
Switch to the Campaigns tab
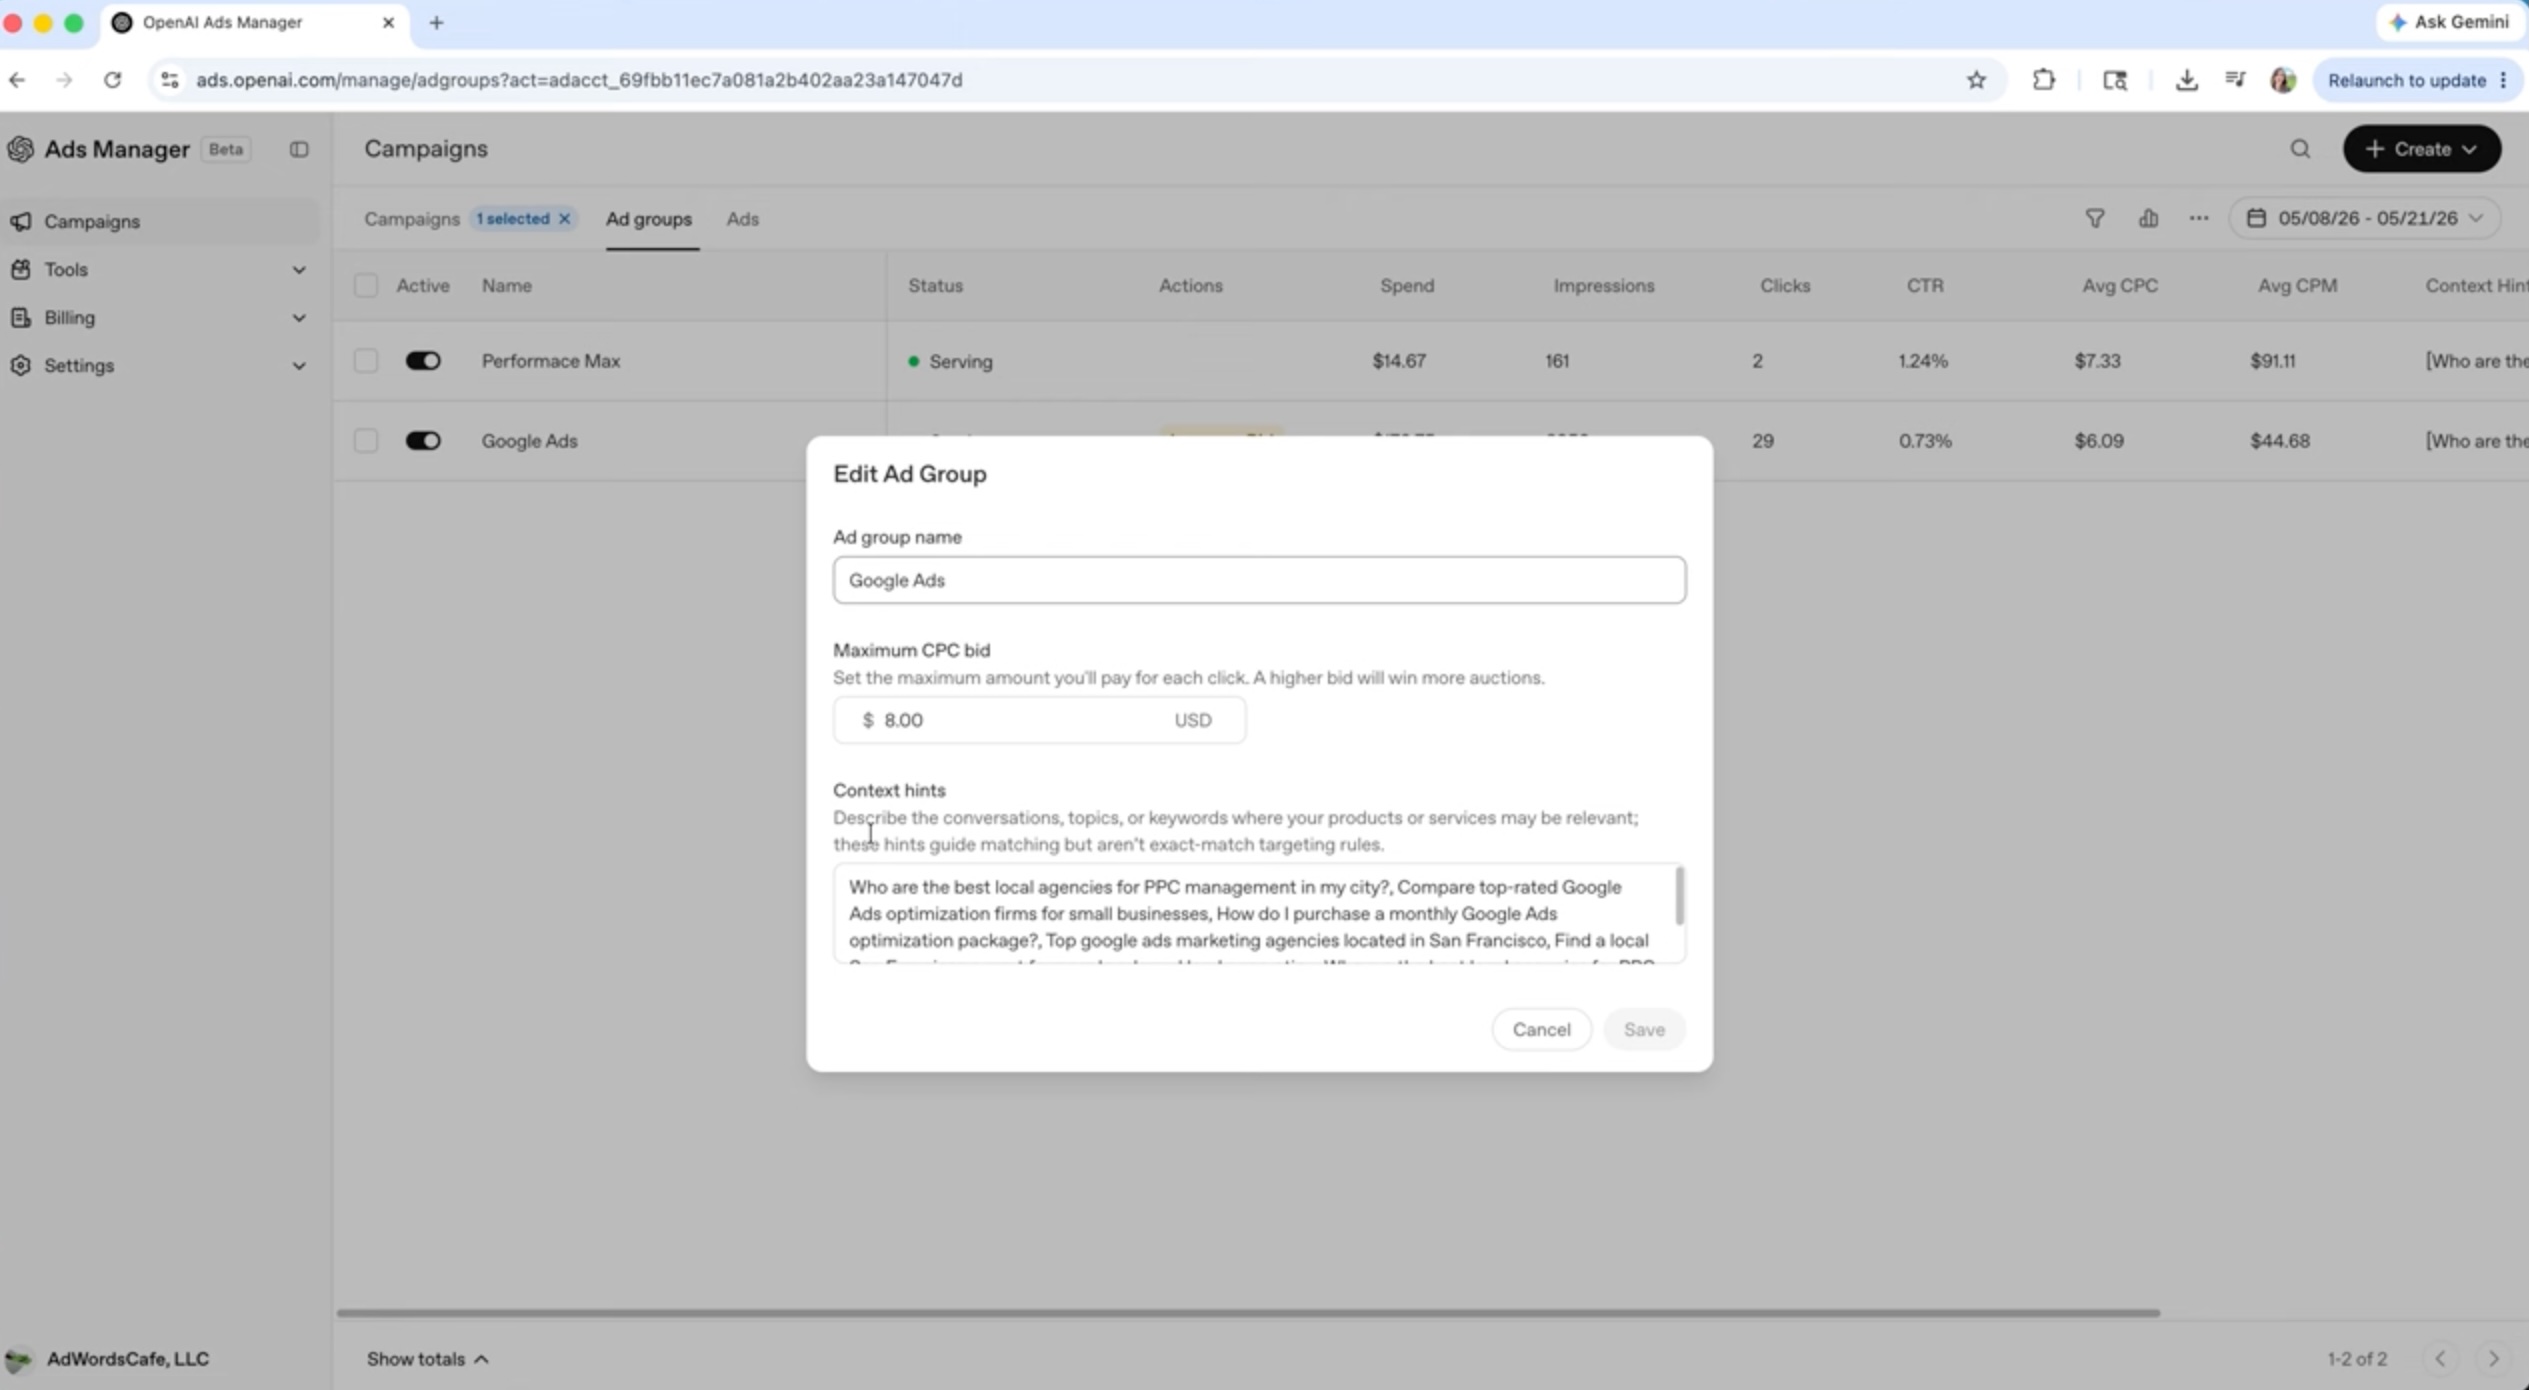[411, 218]
